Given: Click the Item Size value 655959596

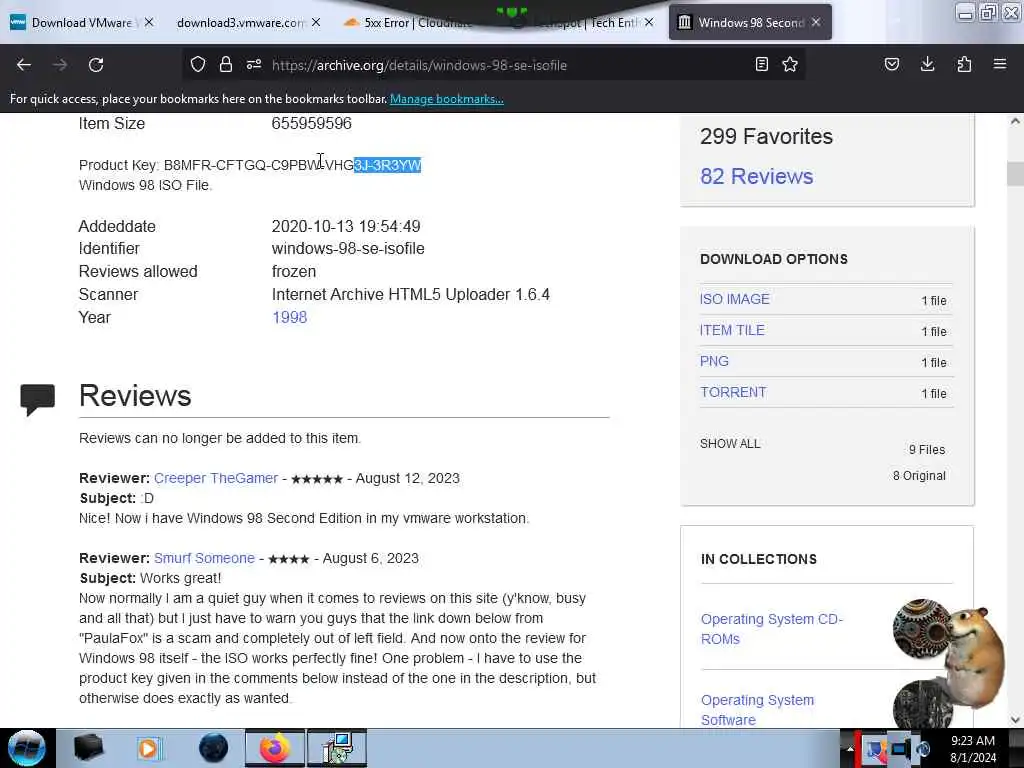Looking at the screenshot, I should [312, 123].
